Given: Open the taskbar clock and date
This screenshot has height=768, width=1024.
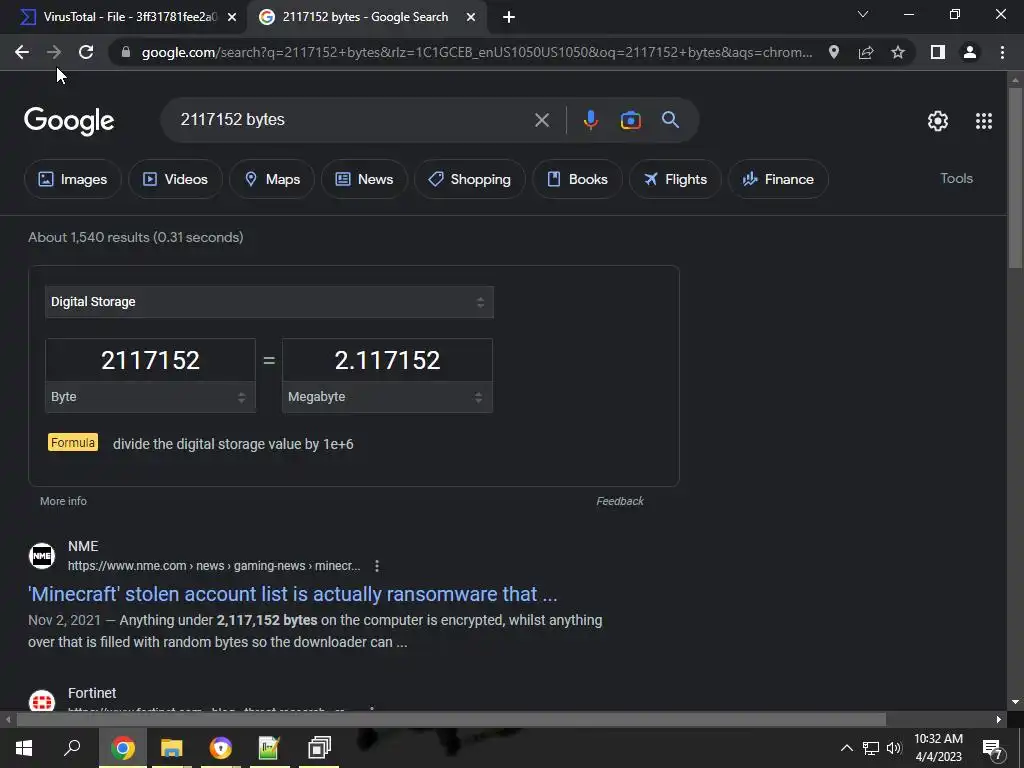Looking at the screenshot, I should pos(938,747).
